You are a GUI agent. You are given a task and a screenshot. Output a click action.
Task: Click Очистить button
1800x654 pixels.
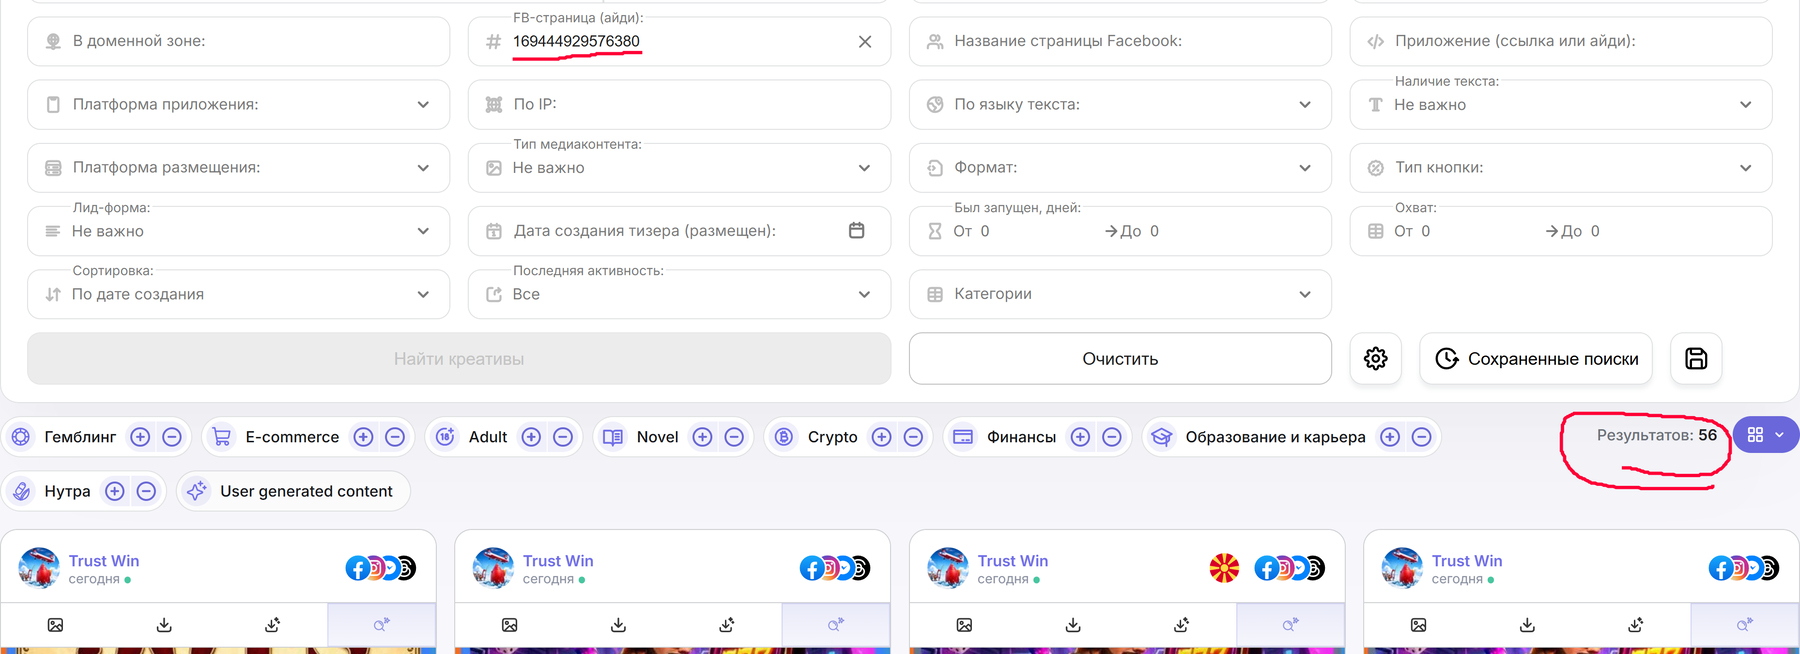[1120, 358]
